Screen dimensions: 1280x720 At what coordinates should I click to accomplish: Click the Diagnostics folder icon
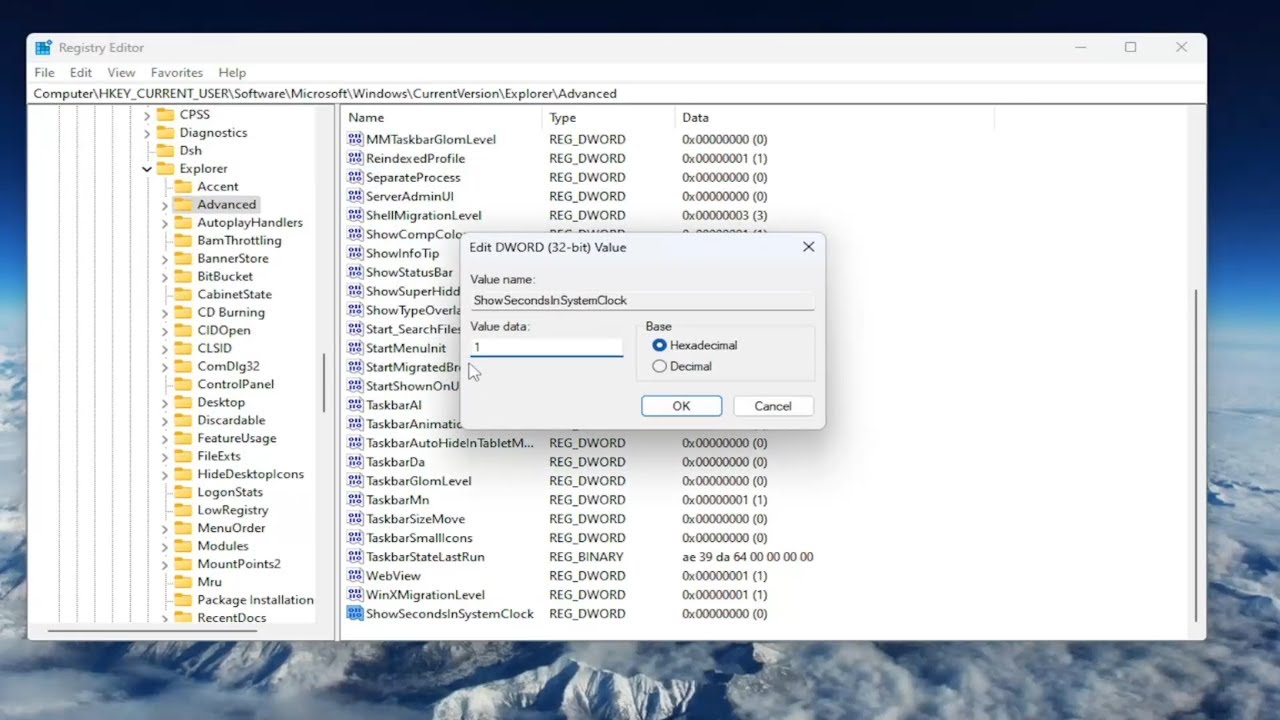(x=165, y=132)
